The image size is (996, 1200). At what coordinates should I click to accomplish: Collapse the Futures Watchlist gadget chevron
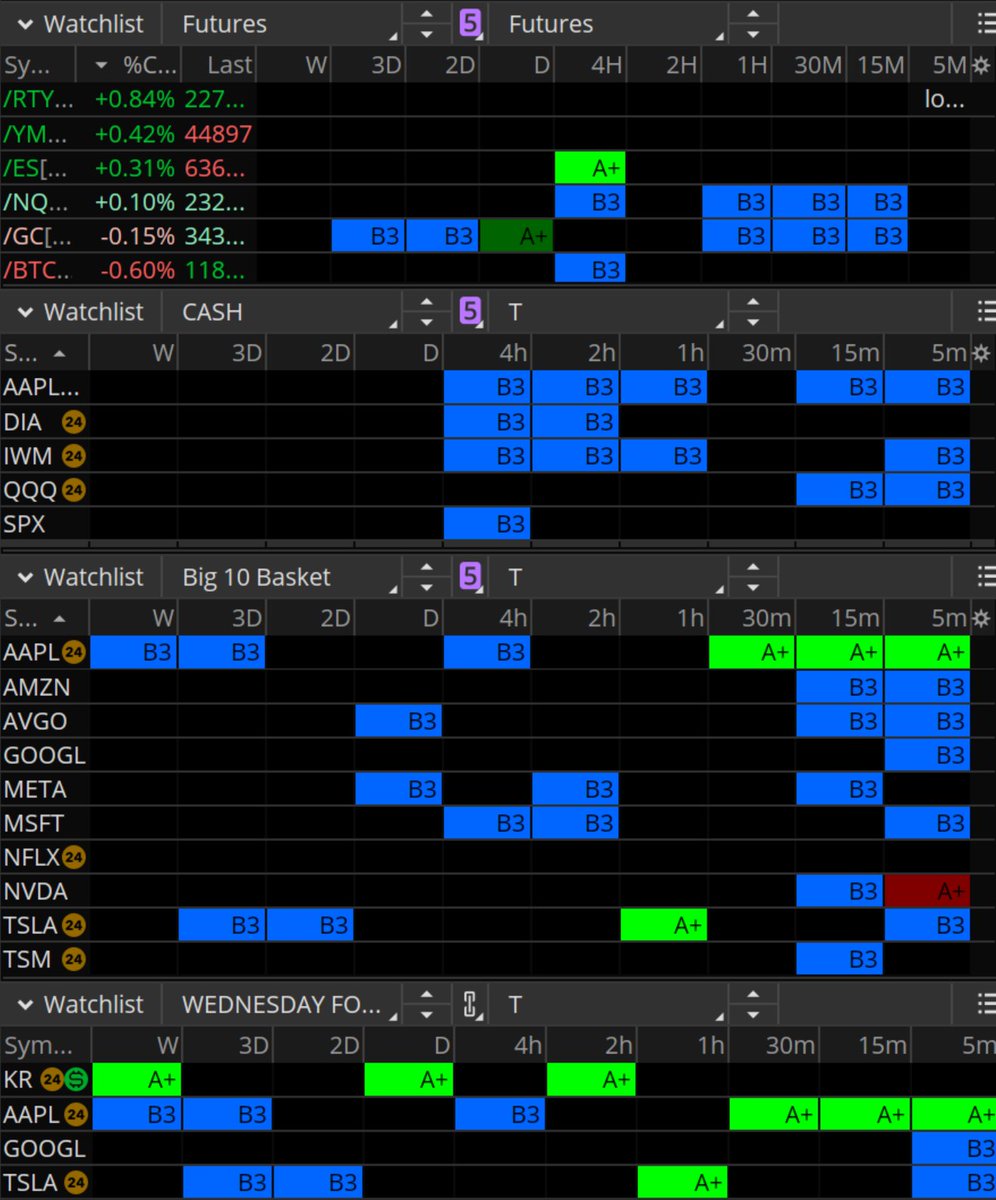click(x=25, y=24)
